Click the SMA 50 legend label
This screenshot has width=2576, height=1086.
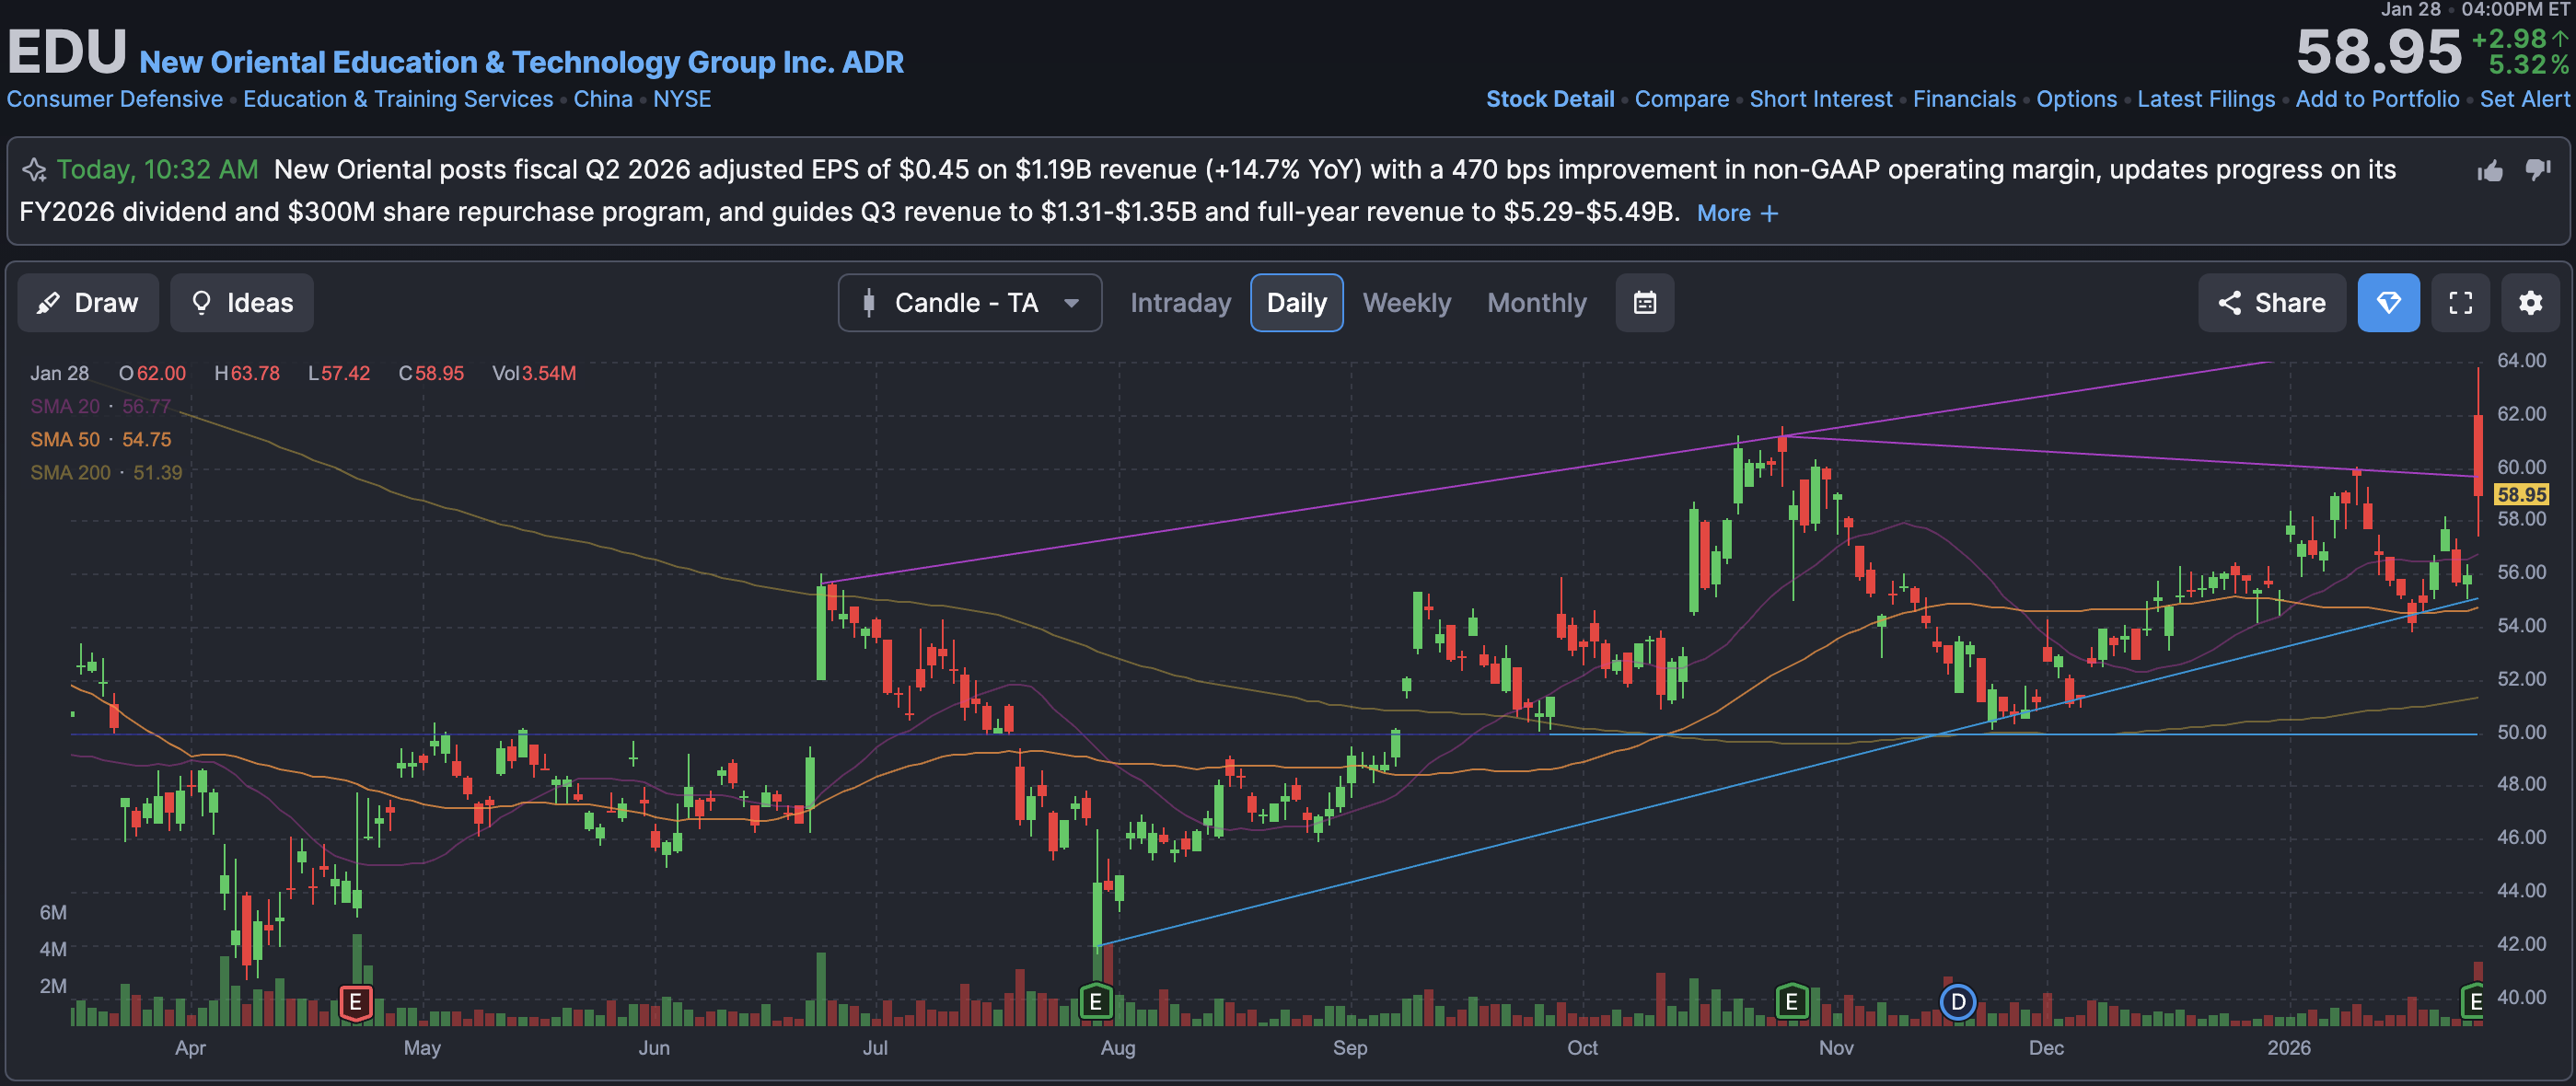tap(65, 440)
